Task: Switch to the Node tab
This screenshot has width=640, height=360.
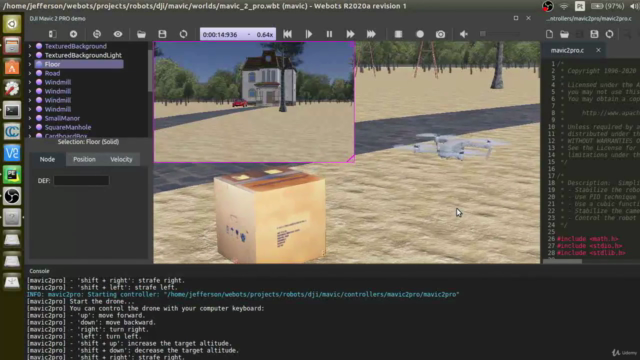Action: coord(47,159)
